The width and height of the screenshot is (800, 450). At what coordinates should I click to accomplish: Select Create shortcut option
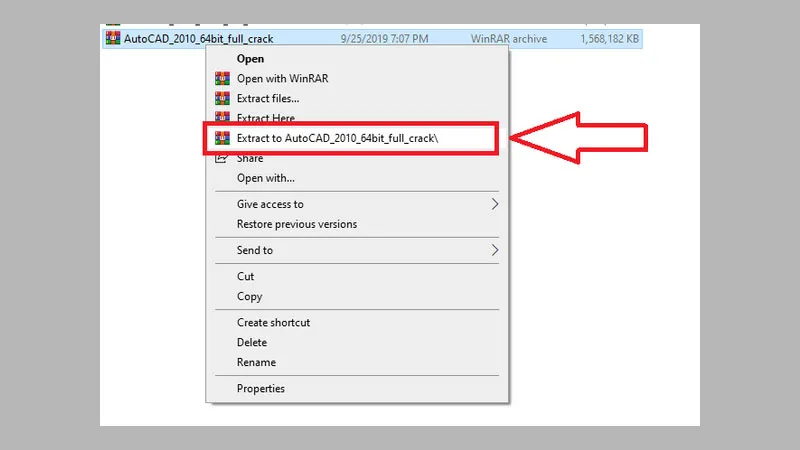pos(273,322)
